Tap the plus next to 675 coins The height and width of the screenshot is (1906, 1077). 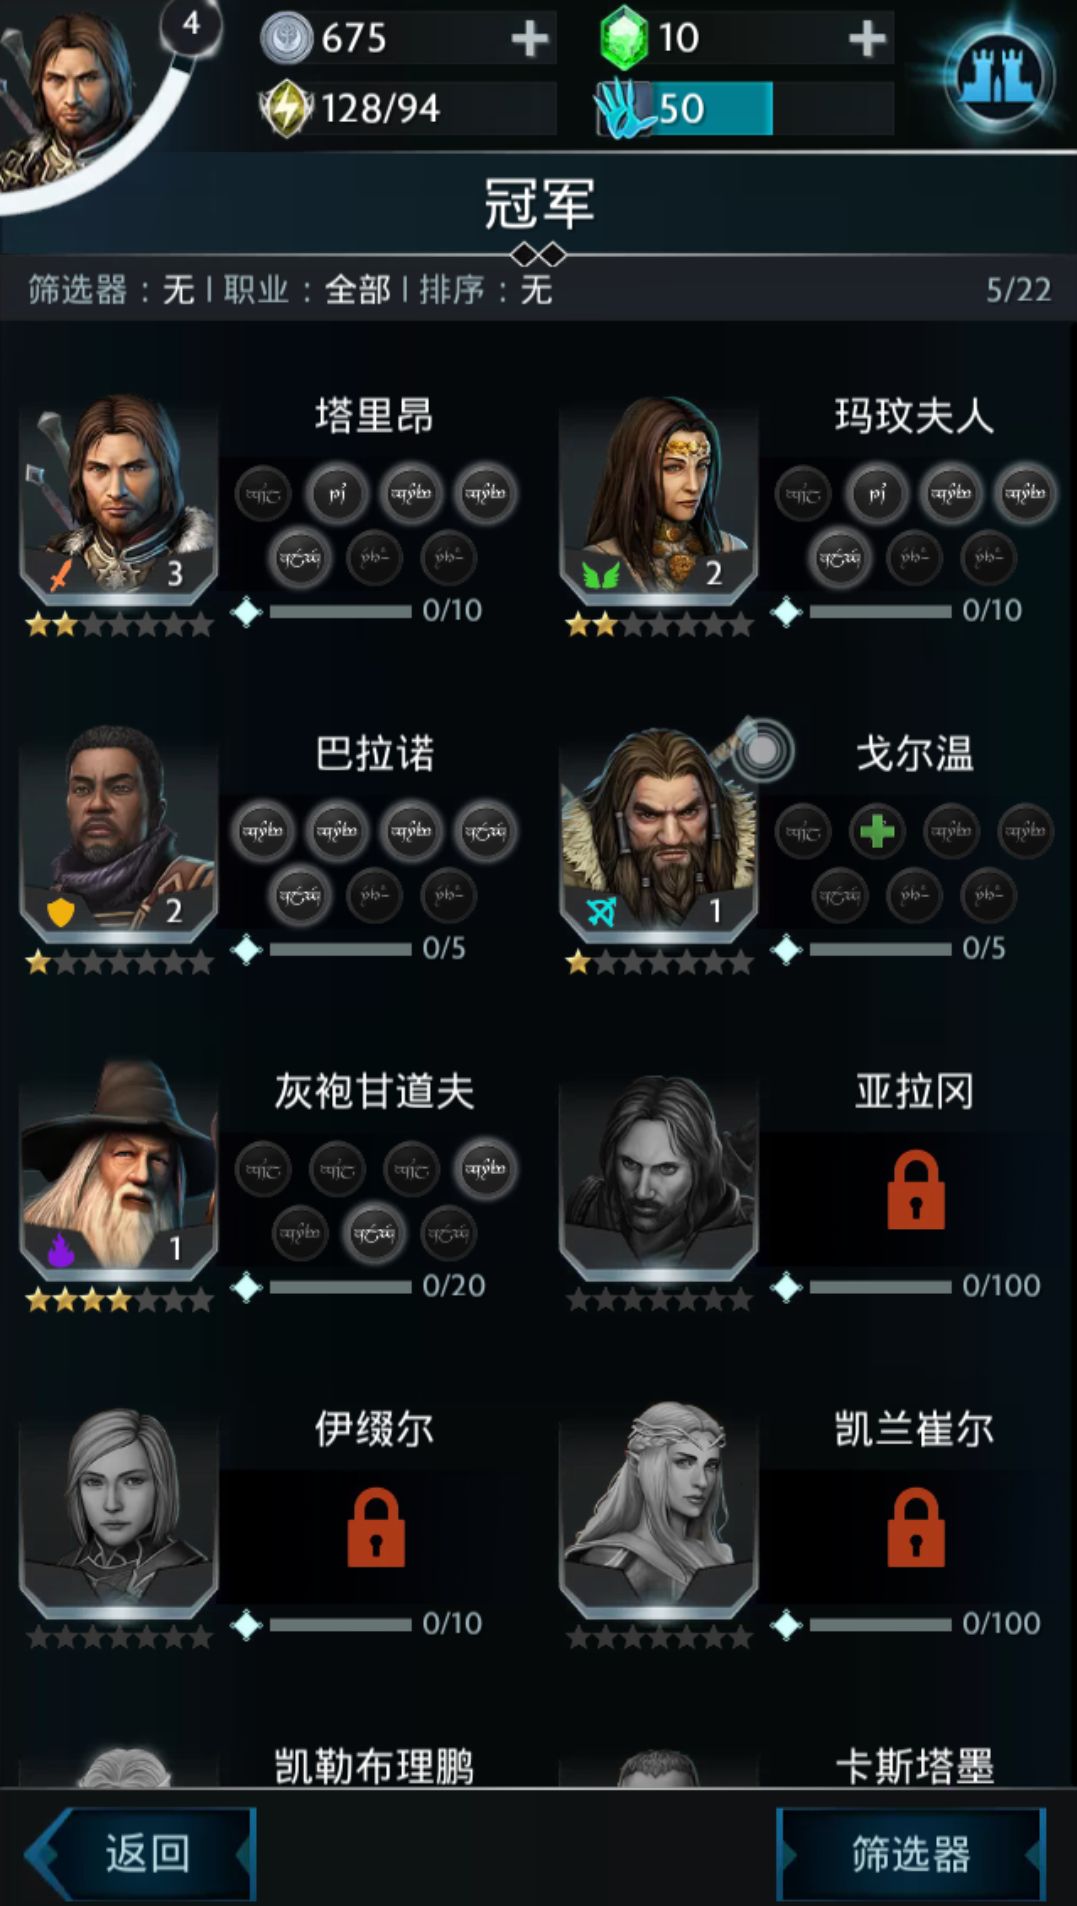click(529, 39)
